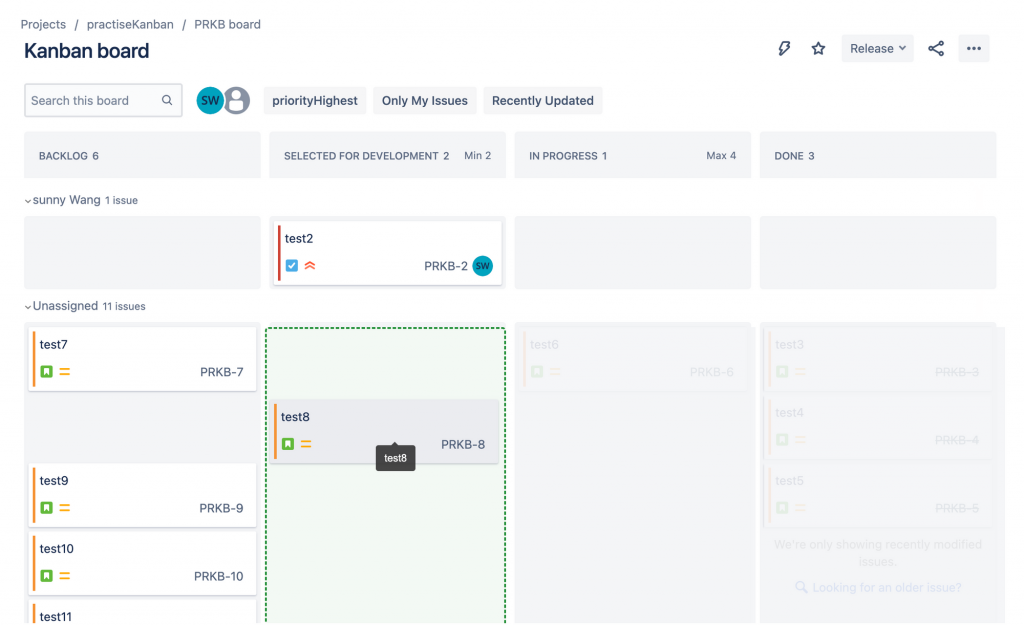Open the Release dropdown
This screenshot has width=1024, height=625.
point(877,48)
